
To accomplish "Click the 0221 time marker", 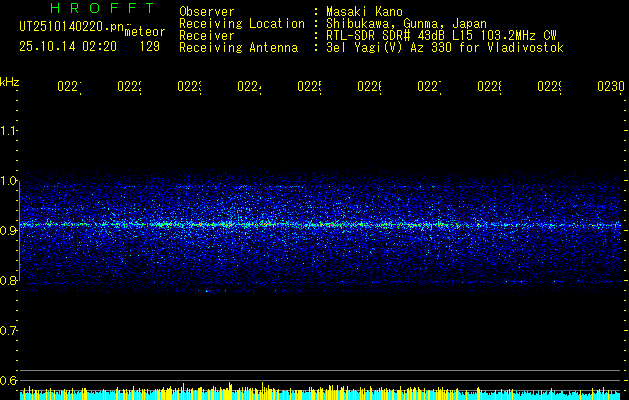I will coord(69,87).
